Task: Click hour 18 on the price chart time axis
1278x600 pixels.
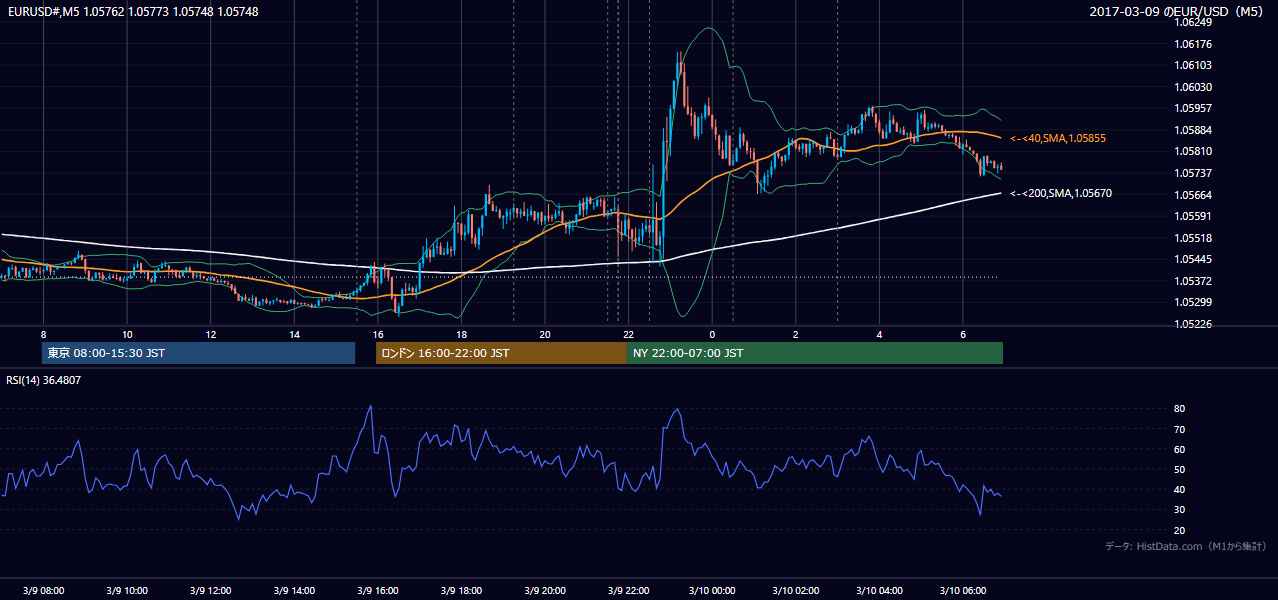Action: [461, 334]
